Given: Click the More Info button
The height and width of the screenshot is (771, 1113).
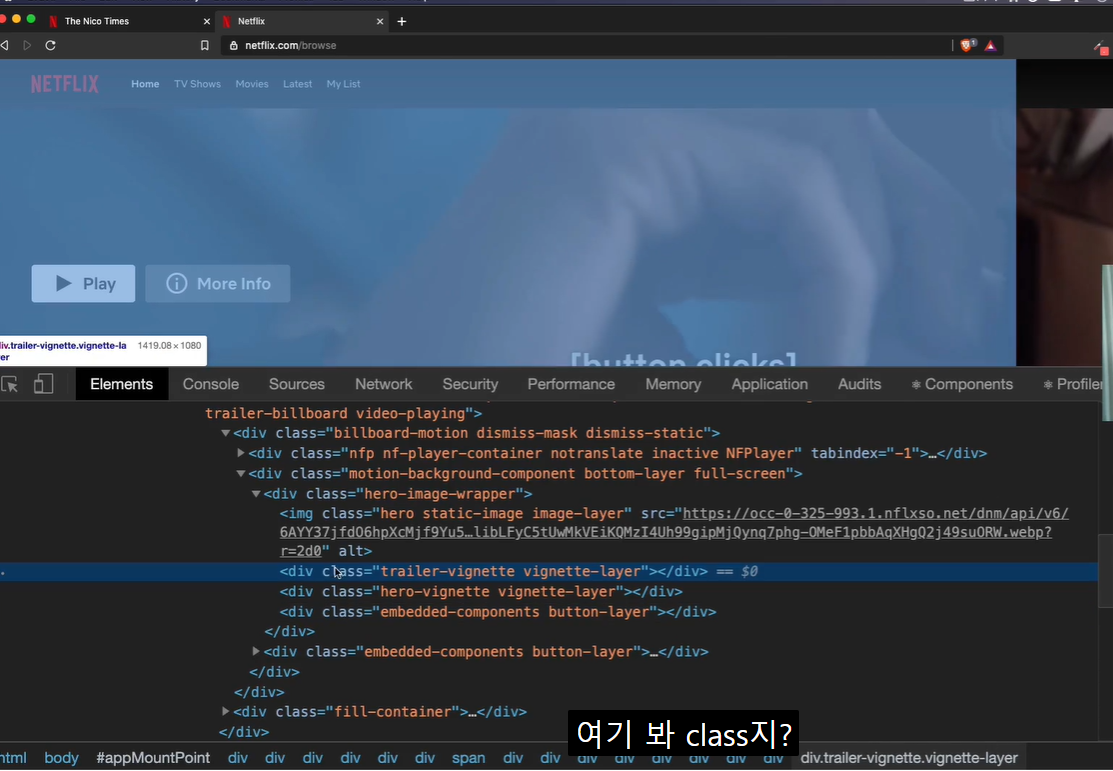Looking at the screenshot, I should (218, 283).
